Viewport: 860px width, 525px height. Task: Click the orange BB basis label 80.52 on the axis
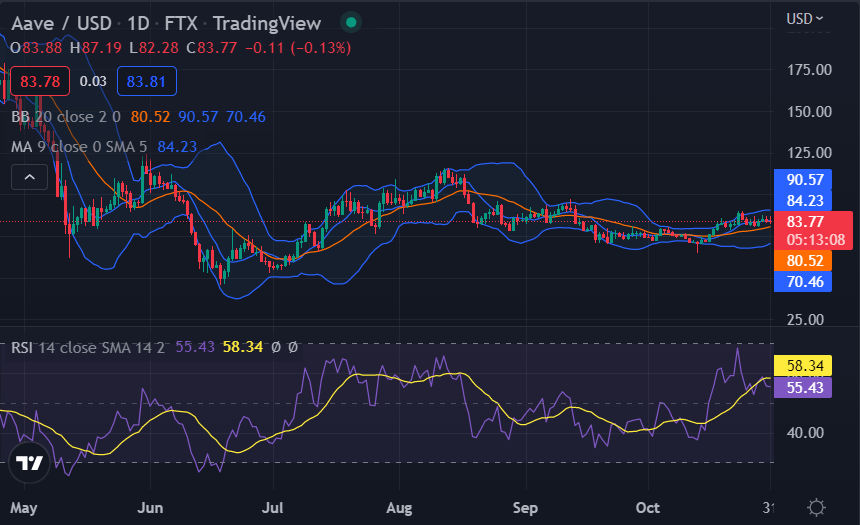(x=803, y=261)
